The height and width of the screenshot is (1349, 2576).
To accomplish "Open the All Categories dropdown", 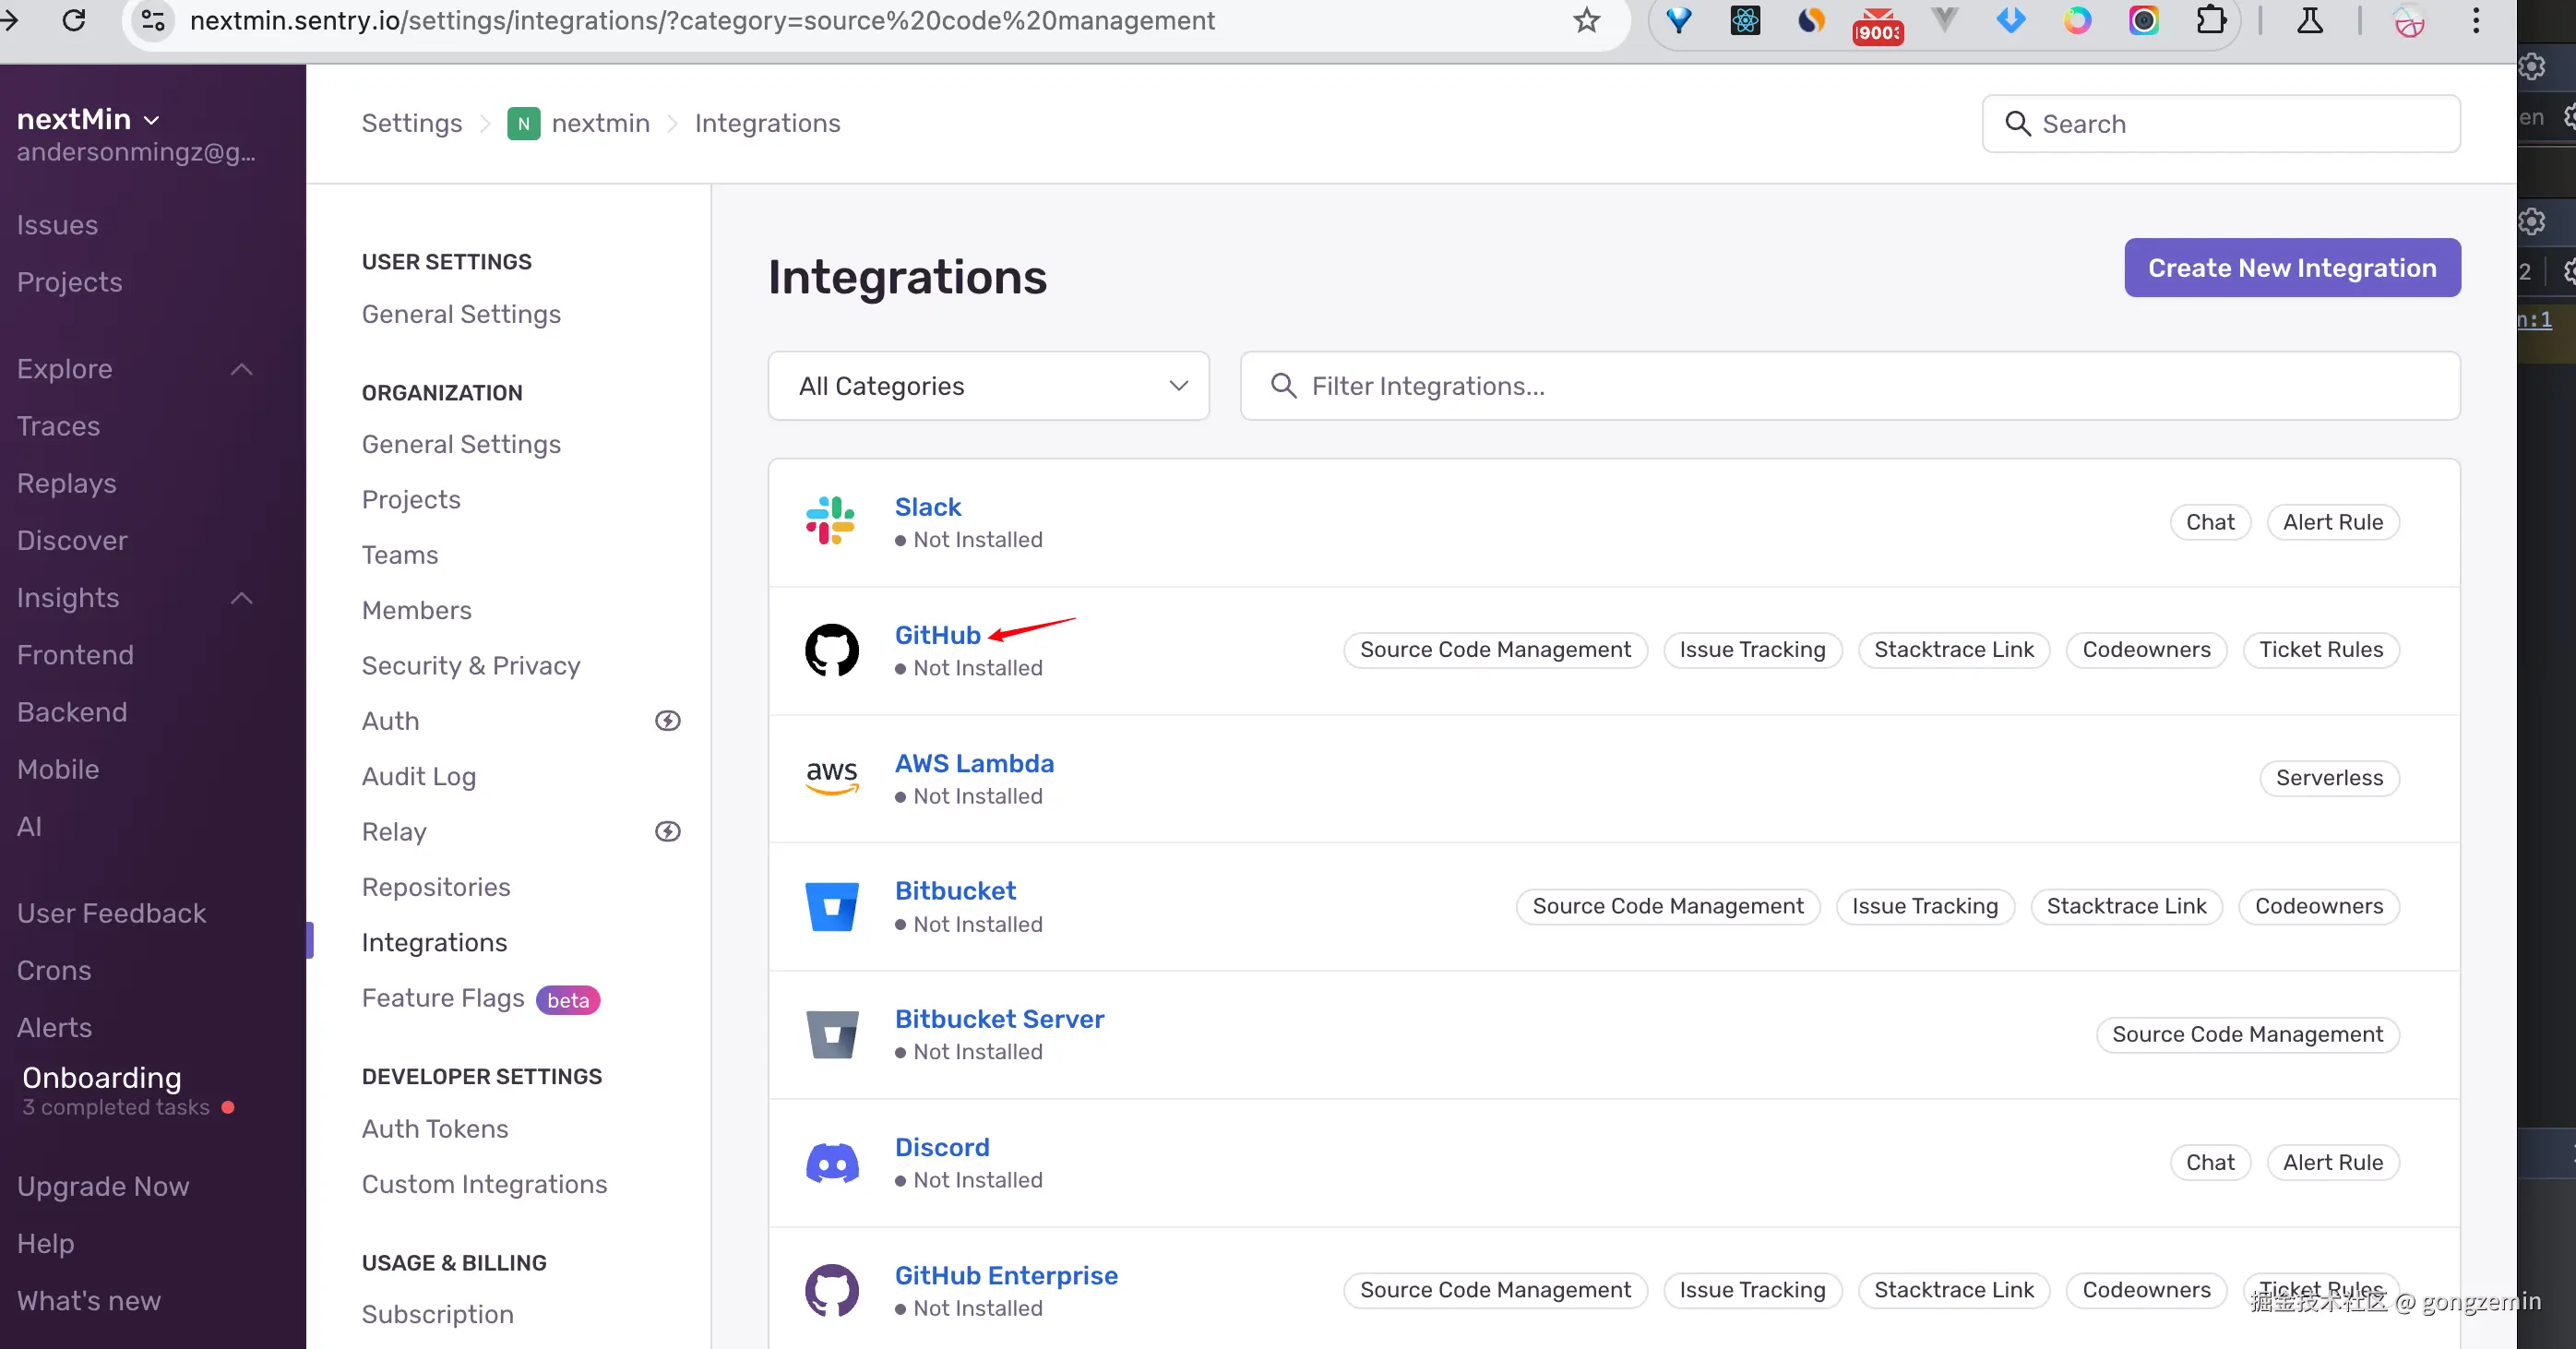I will pos(988,386).
